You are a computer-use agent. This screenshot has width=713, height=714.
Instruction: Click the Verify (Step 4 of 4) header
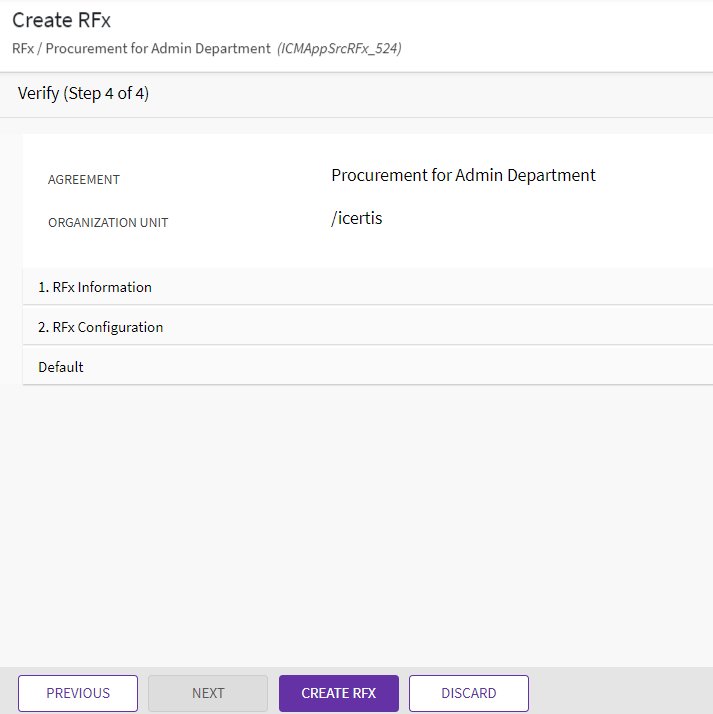pos(83,94)
